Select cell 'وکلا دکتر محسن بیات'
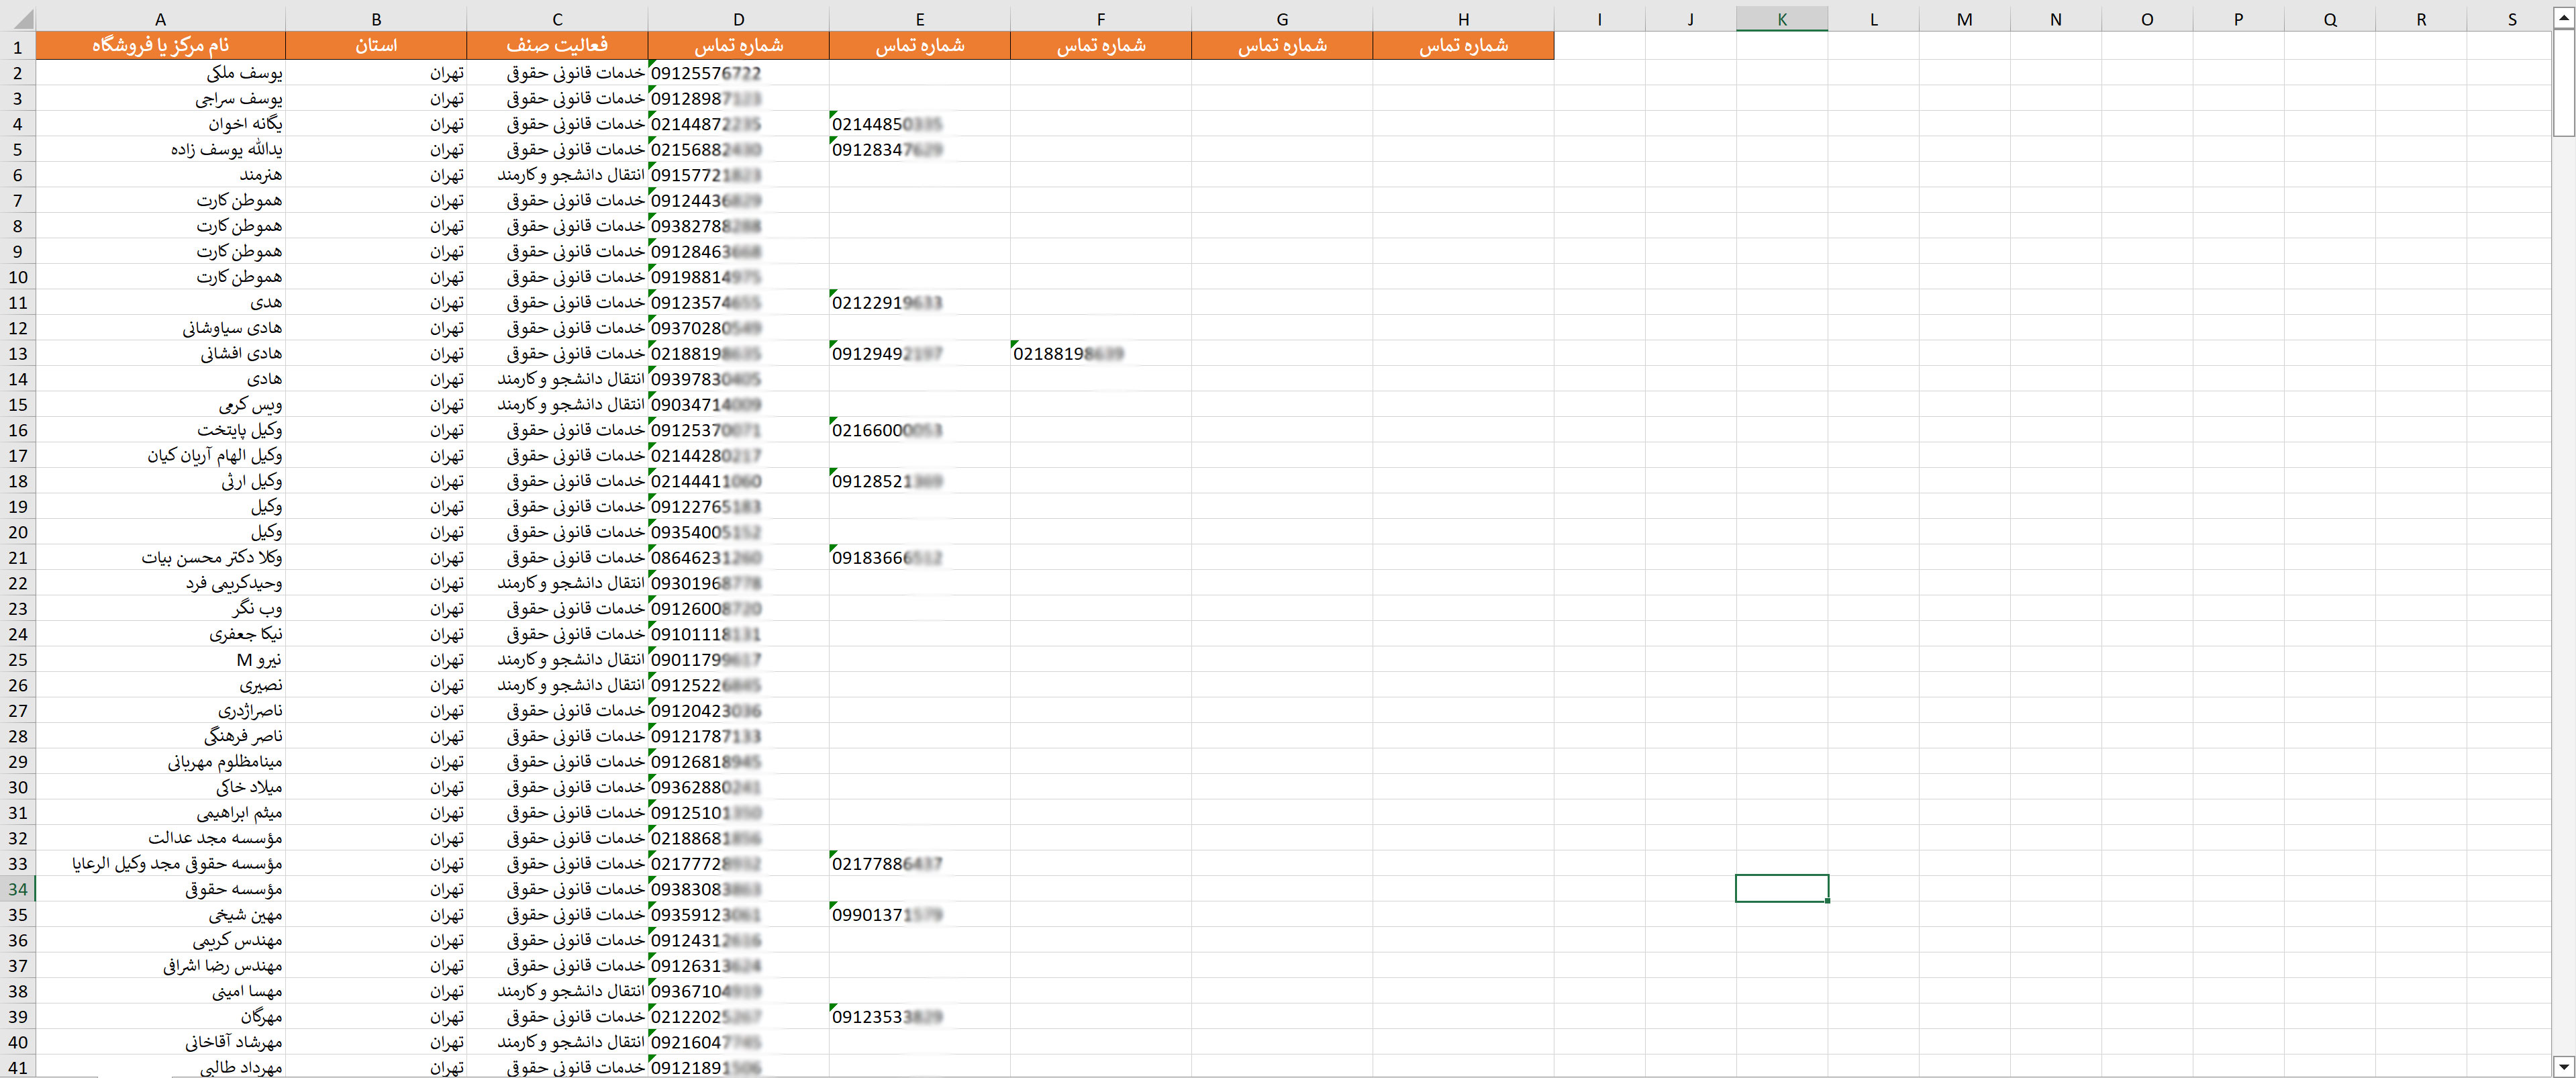Image resolution: width=2576 pixels, height=1078 pixels. click(161, 557)
